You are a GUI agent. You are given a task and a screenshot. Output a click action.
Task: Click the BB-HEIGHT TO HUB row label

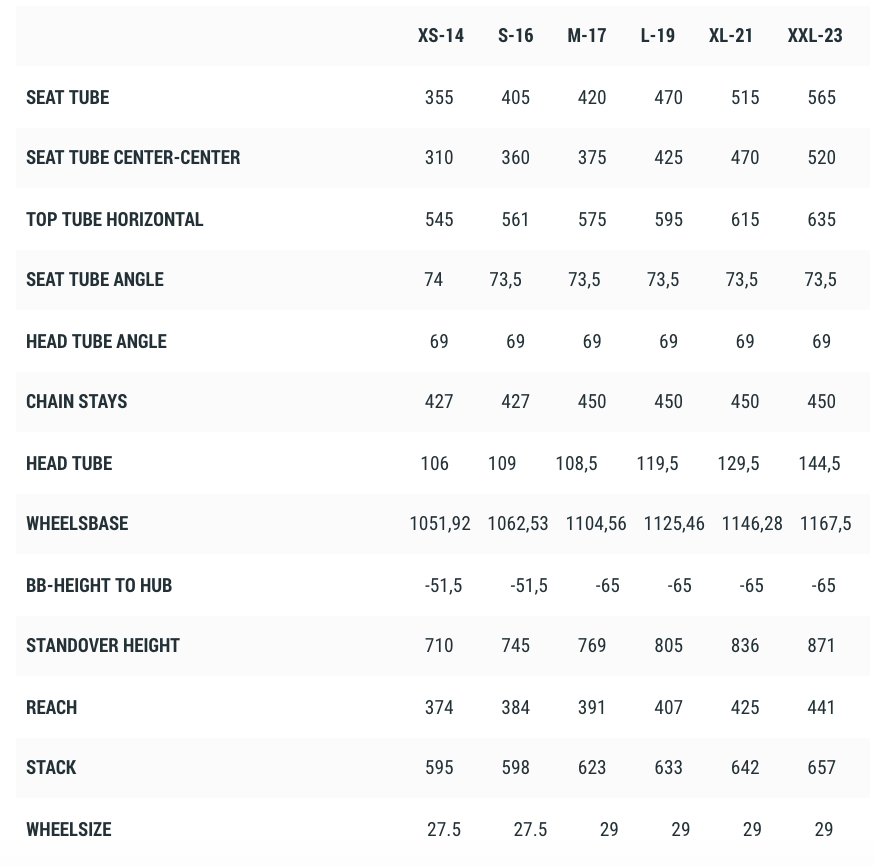click(x=99, y=586)
